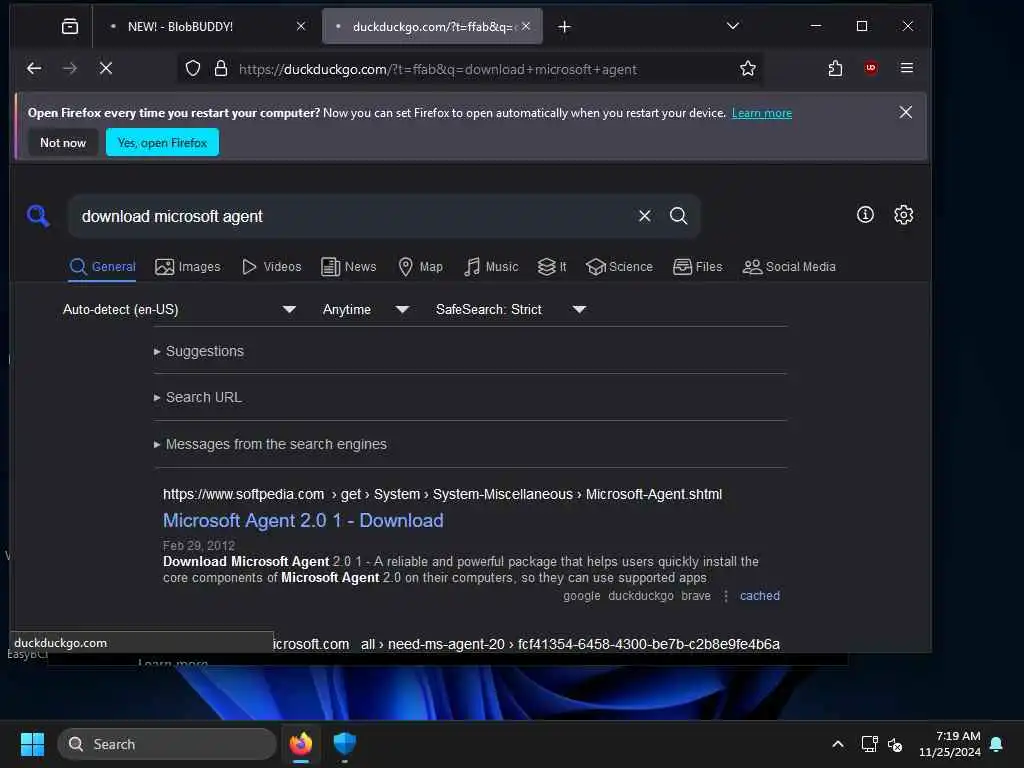
Task: Open Windows Security shield in taskbar
Action: point(344,744)
